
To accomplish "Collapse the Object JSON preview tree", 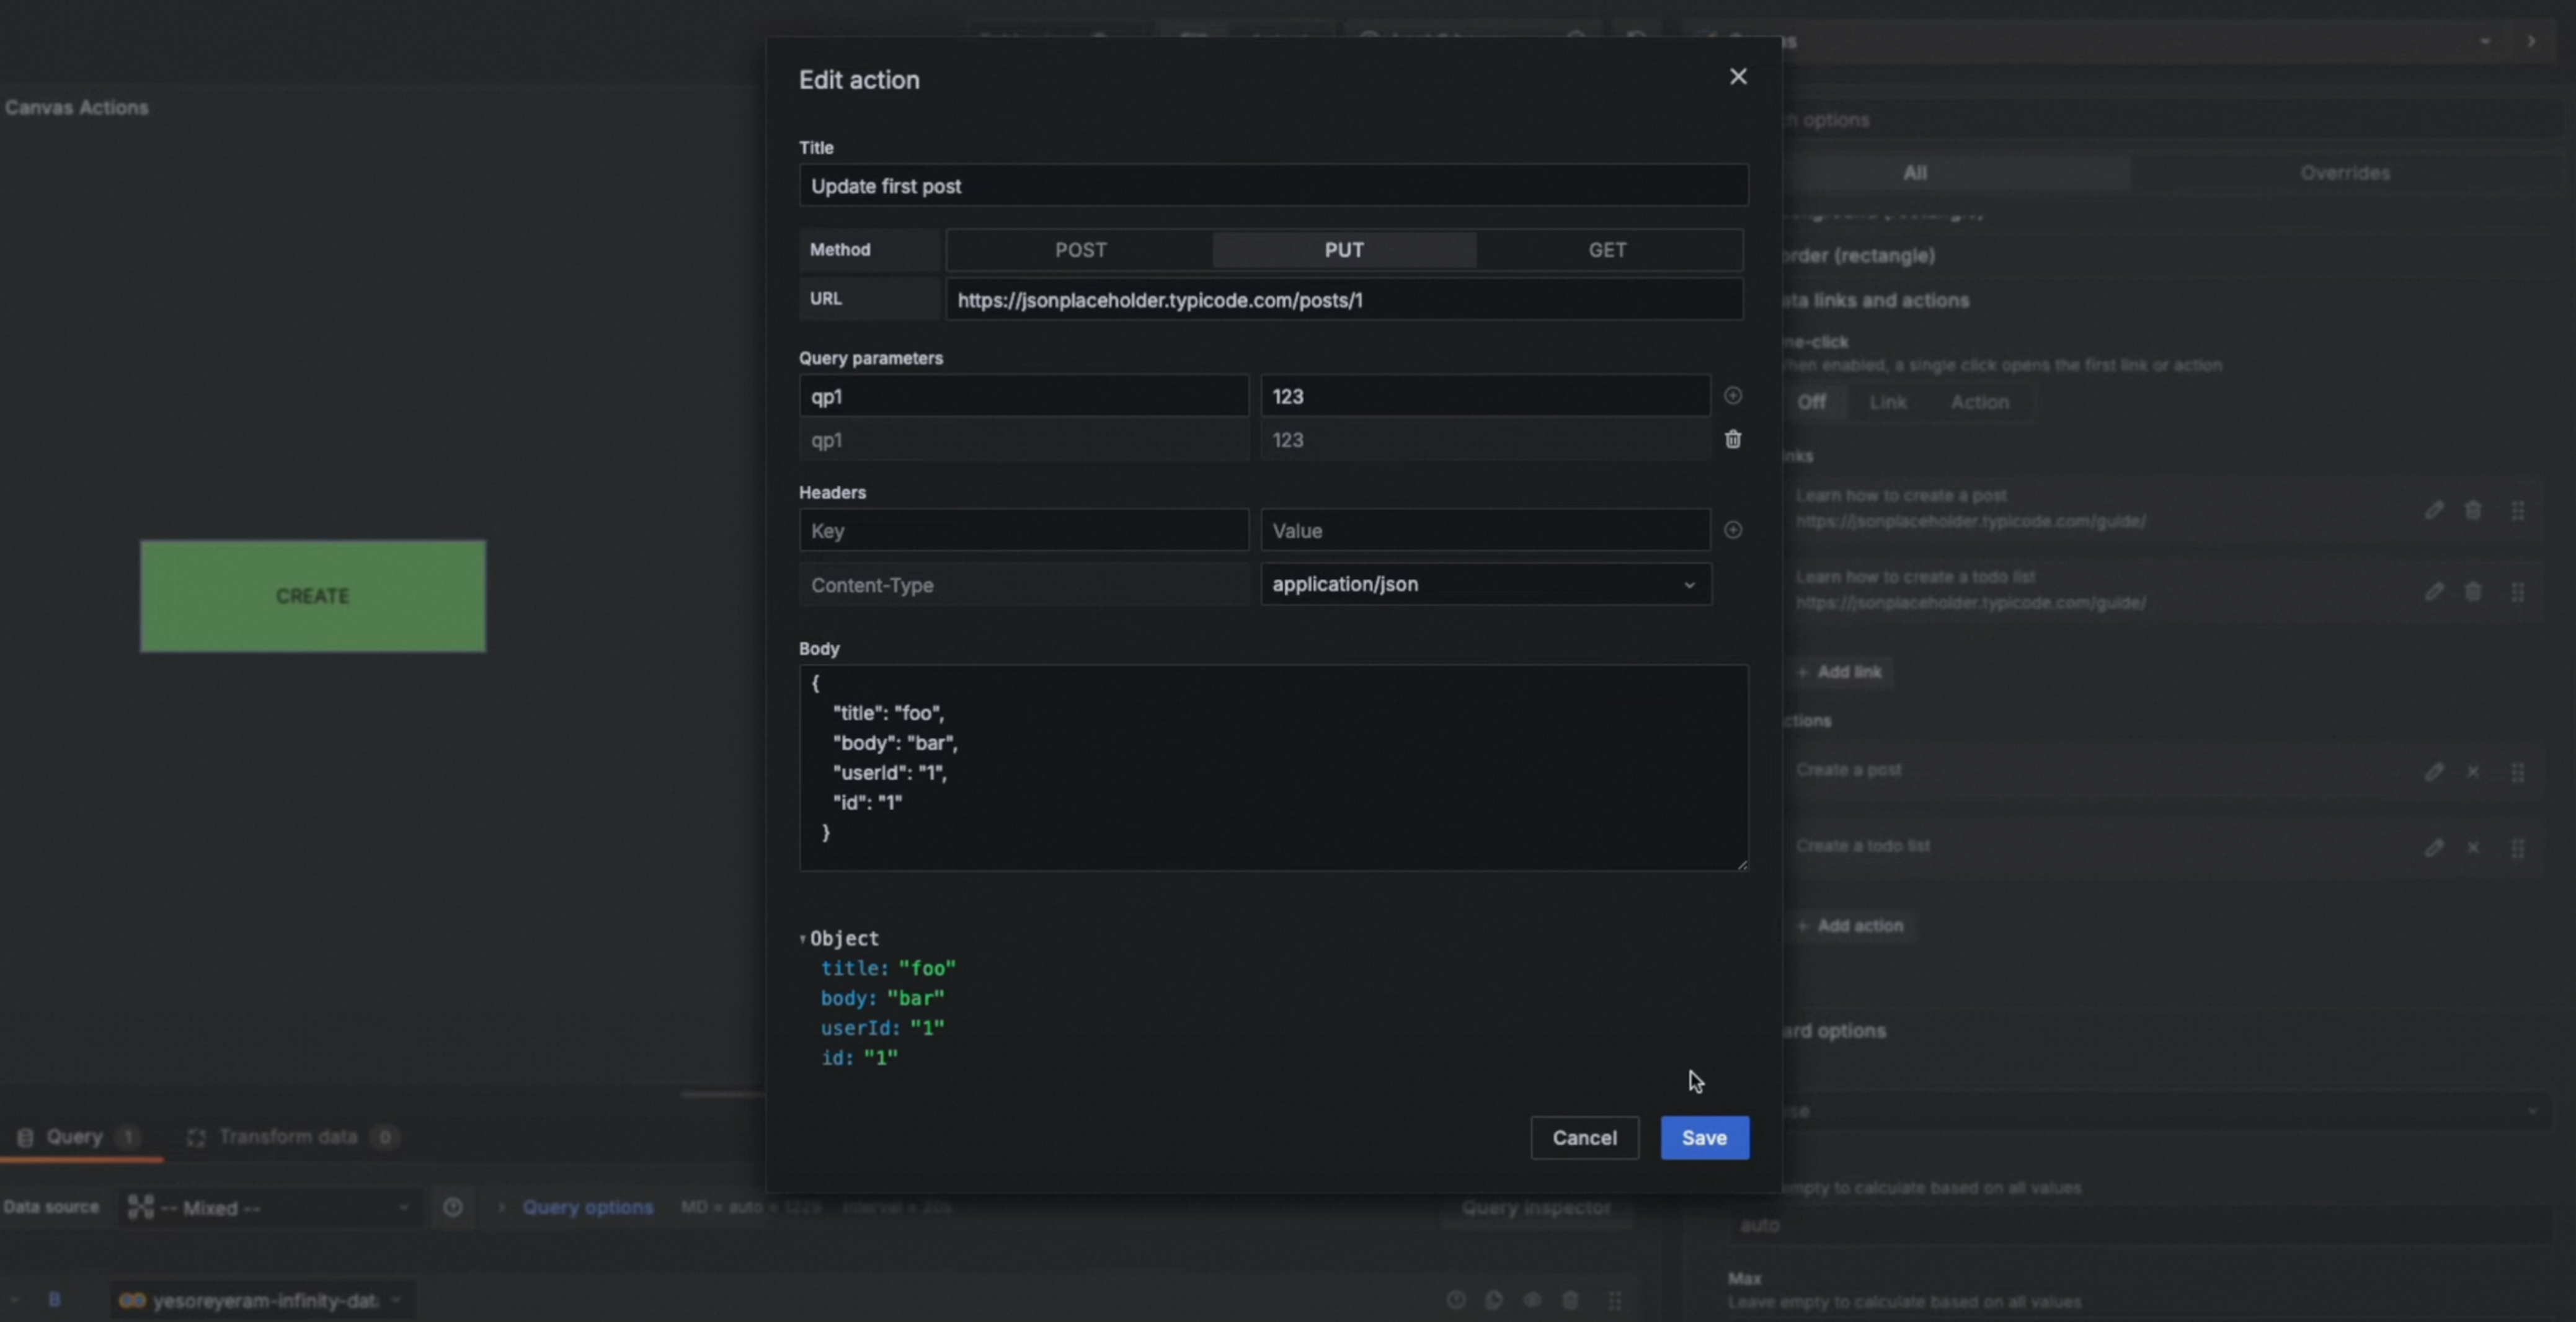I will pos(803,938).
